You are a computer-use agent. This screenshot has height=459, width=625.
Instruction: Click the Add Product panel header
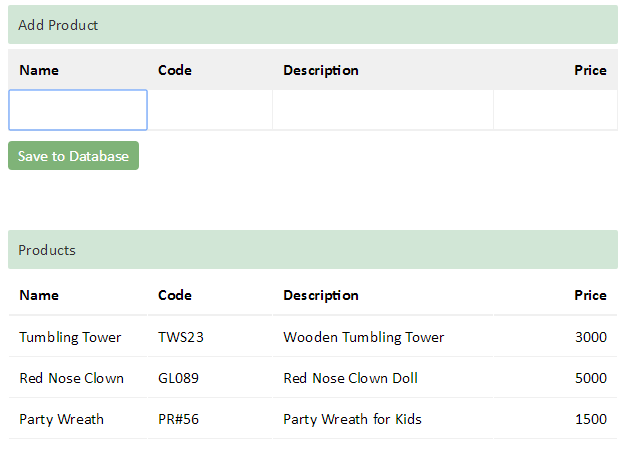(313, 25)
